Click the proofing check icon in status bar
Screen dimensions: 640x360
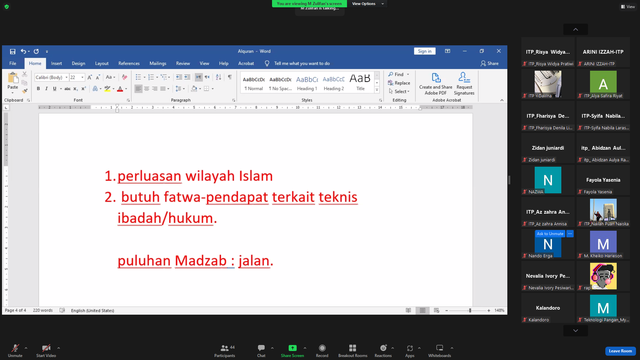pos(62,310)
